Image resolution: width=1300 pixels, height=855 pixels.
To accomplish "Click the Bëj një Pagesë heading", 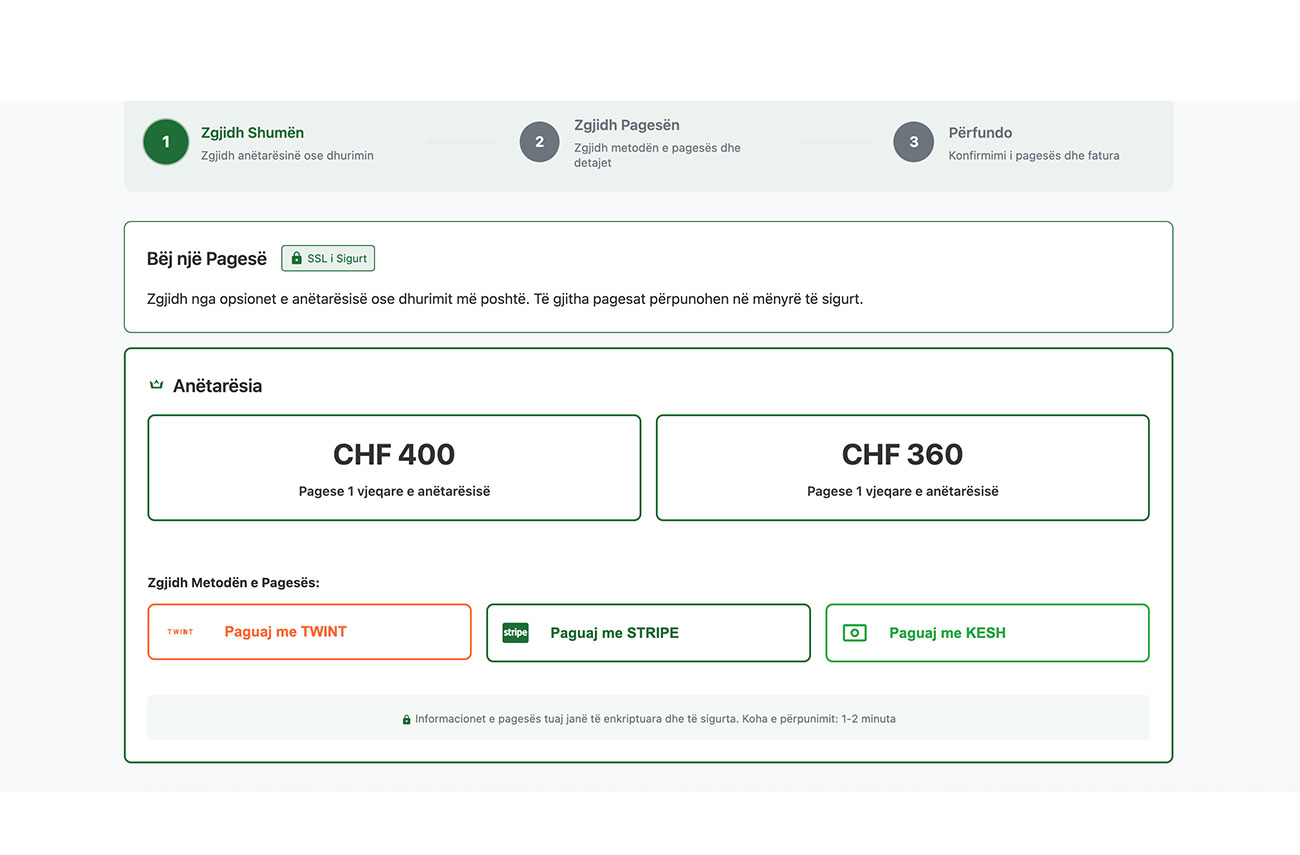I will coord(207,259).
